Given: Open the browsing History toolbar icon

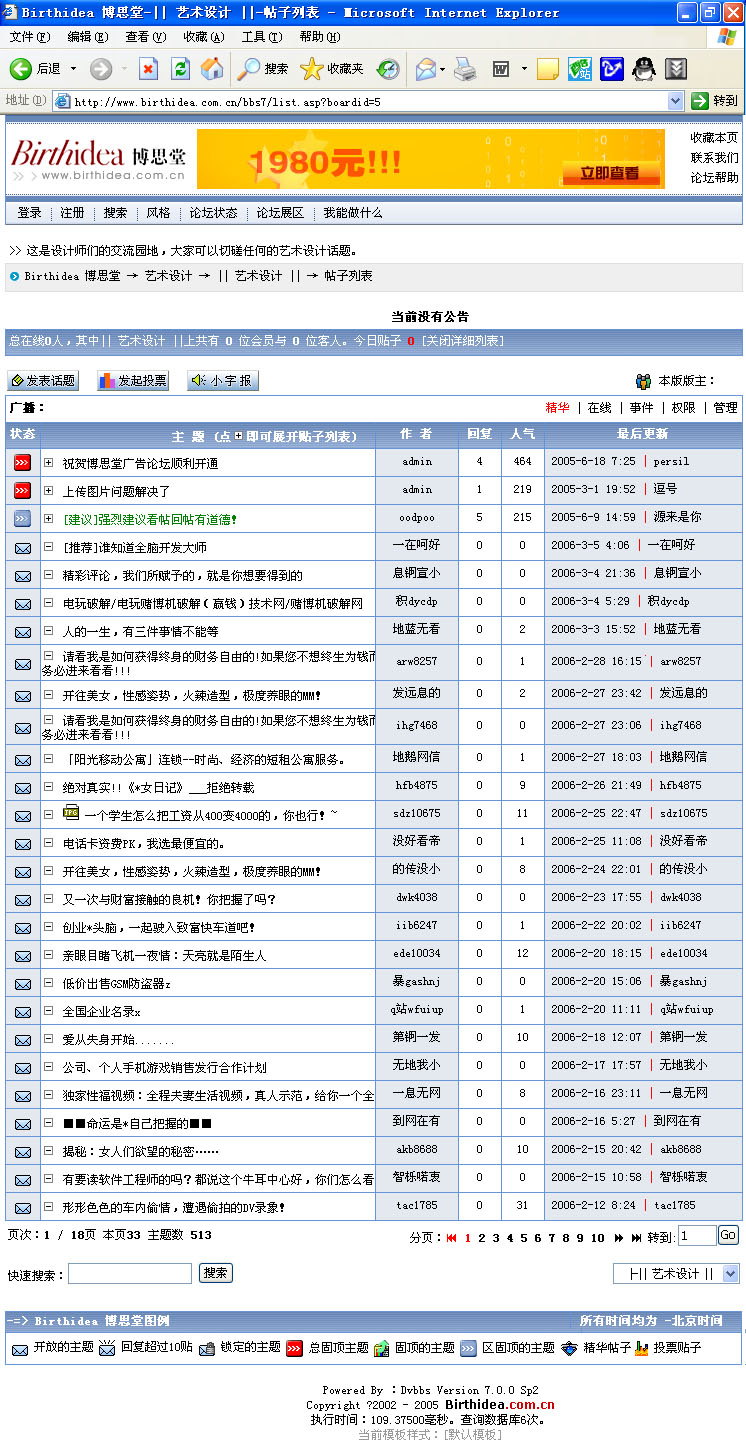Looking at the screenshot, I should coord(388,69).
